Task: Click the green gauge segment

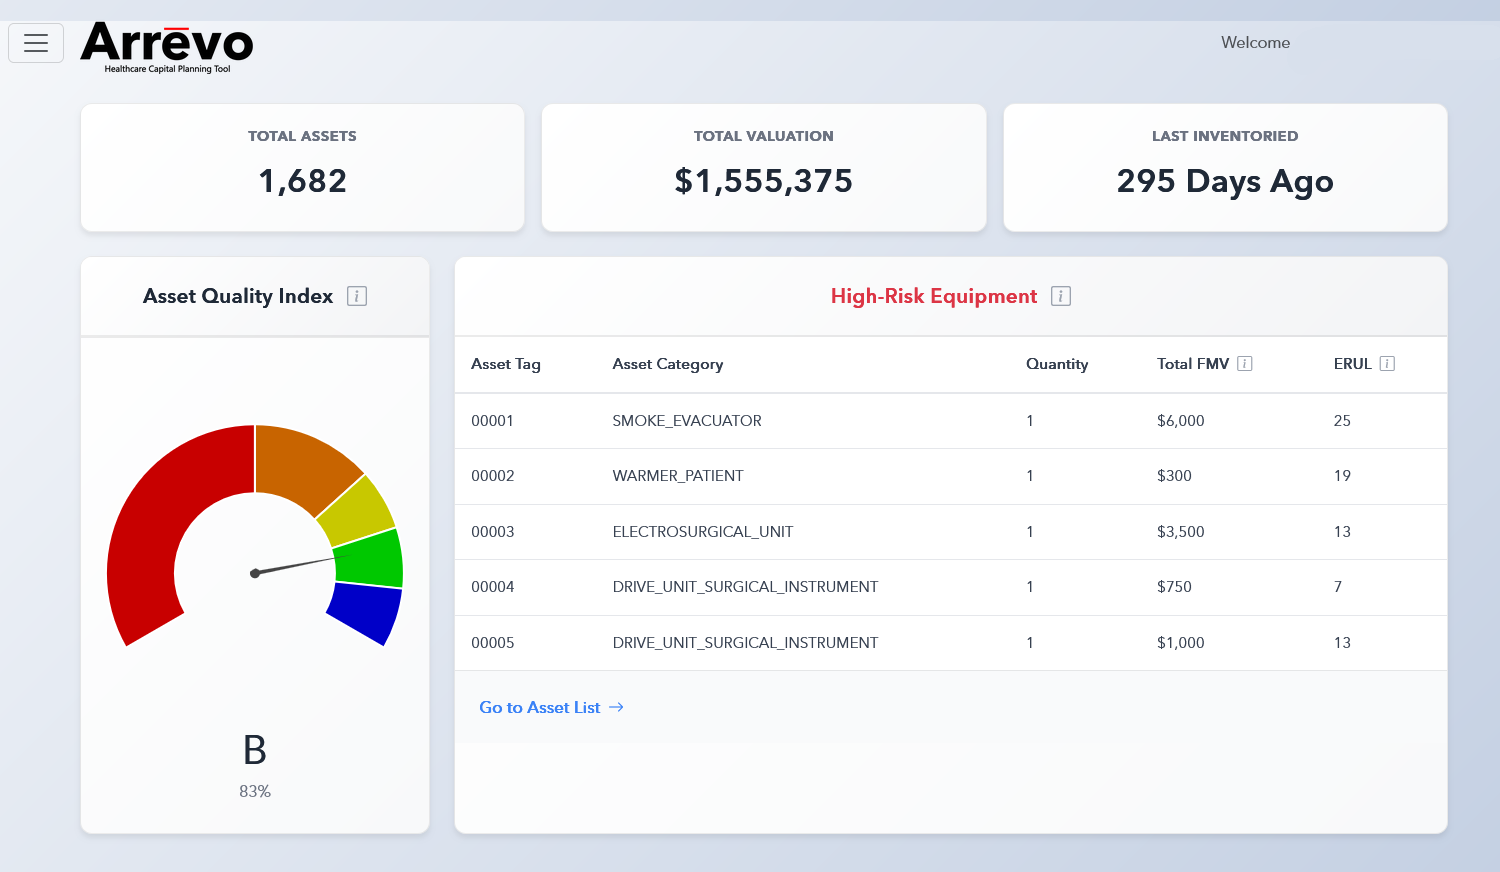Action: coord(370,558)
